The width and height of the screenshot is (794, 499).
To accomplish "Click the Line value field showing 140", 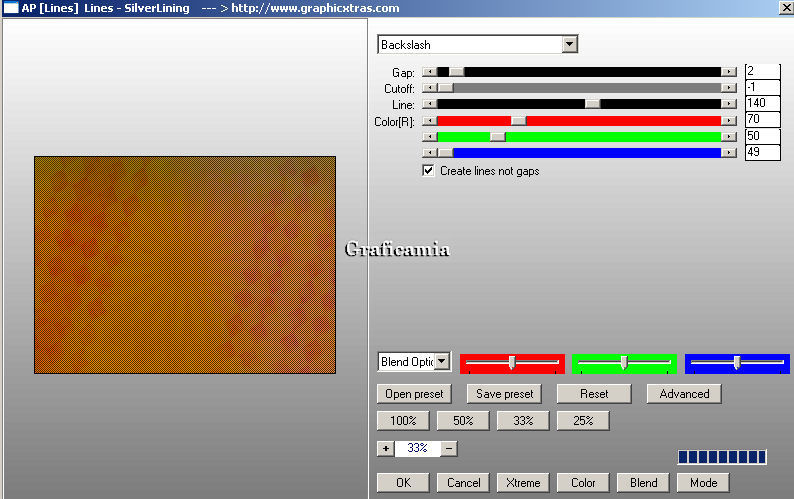I will click(x=763, y=103).
